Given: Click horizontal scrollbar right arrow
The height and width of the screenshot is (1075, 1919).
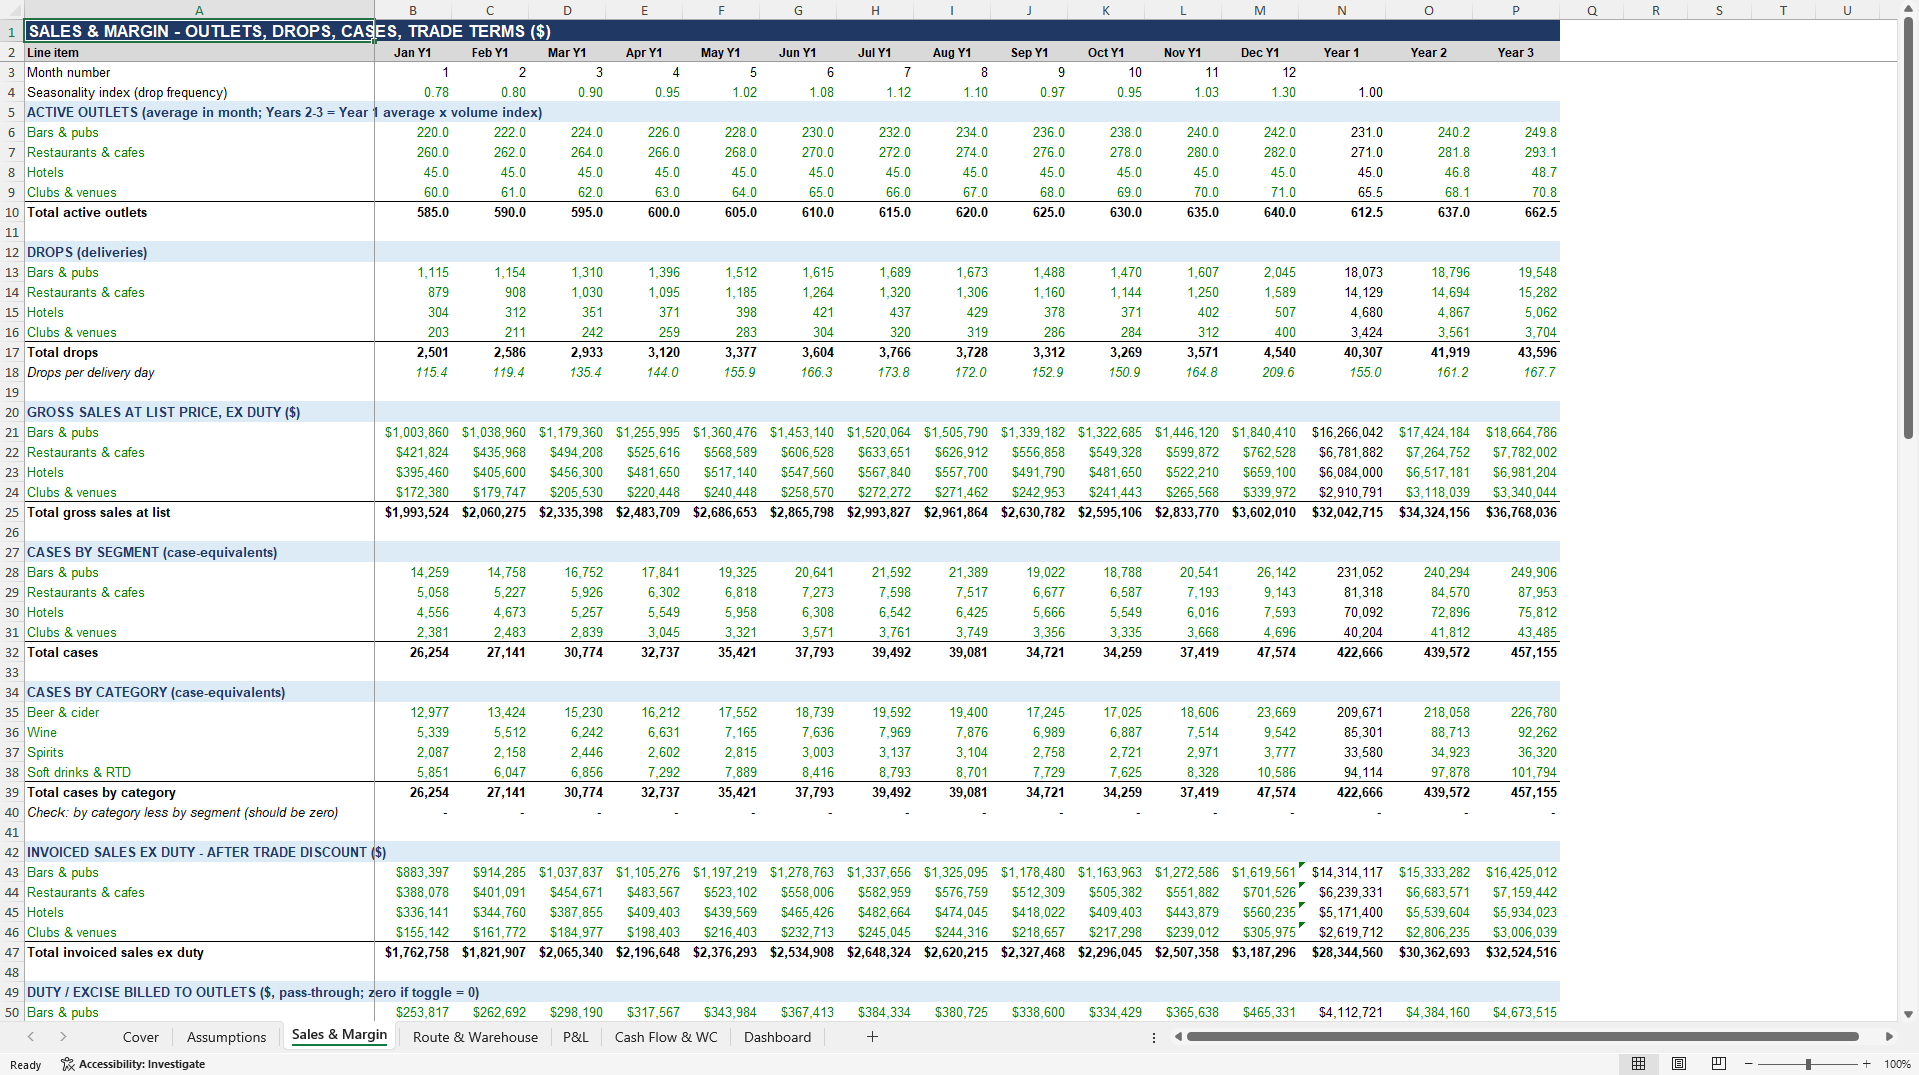Looking at the screenshot, I should tap(1889, 1037).
